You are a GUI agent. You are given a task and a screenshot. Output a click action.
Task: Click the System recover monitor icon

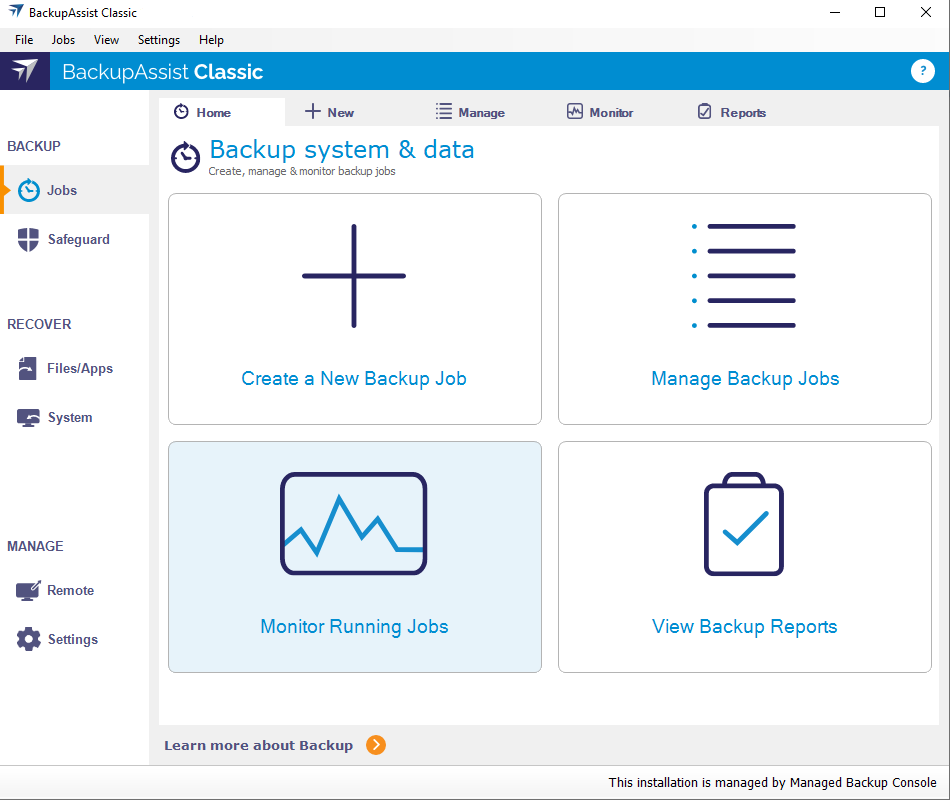tap(28, 418)
